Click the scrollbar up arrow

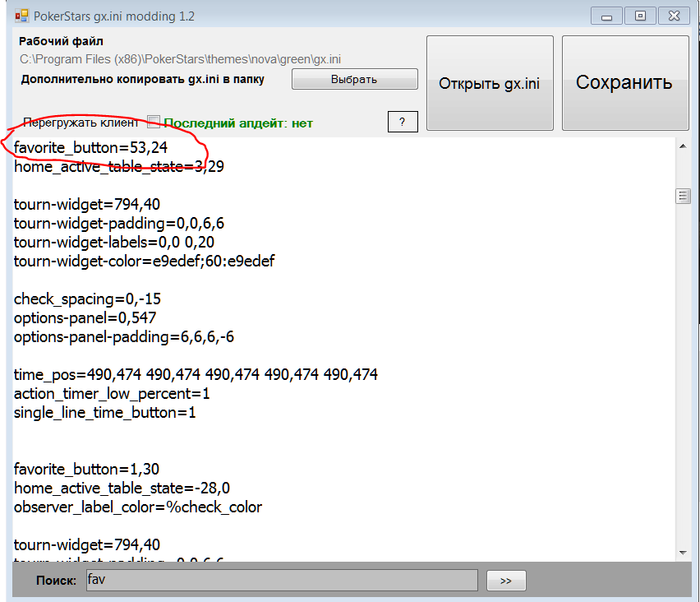coord(683,146)
